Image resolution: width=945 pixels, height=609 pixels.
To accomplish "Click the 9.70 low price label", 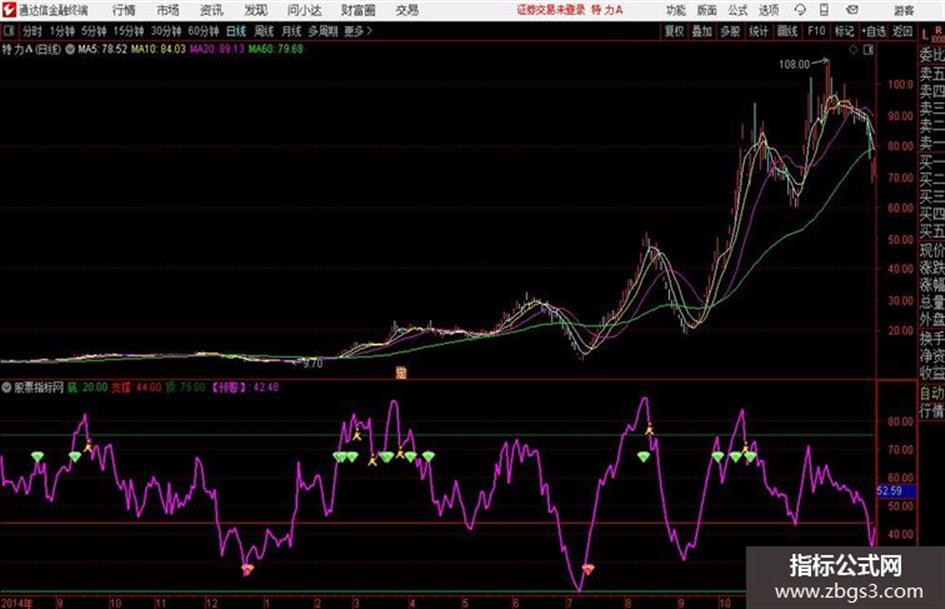I will tap(313, 364).
